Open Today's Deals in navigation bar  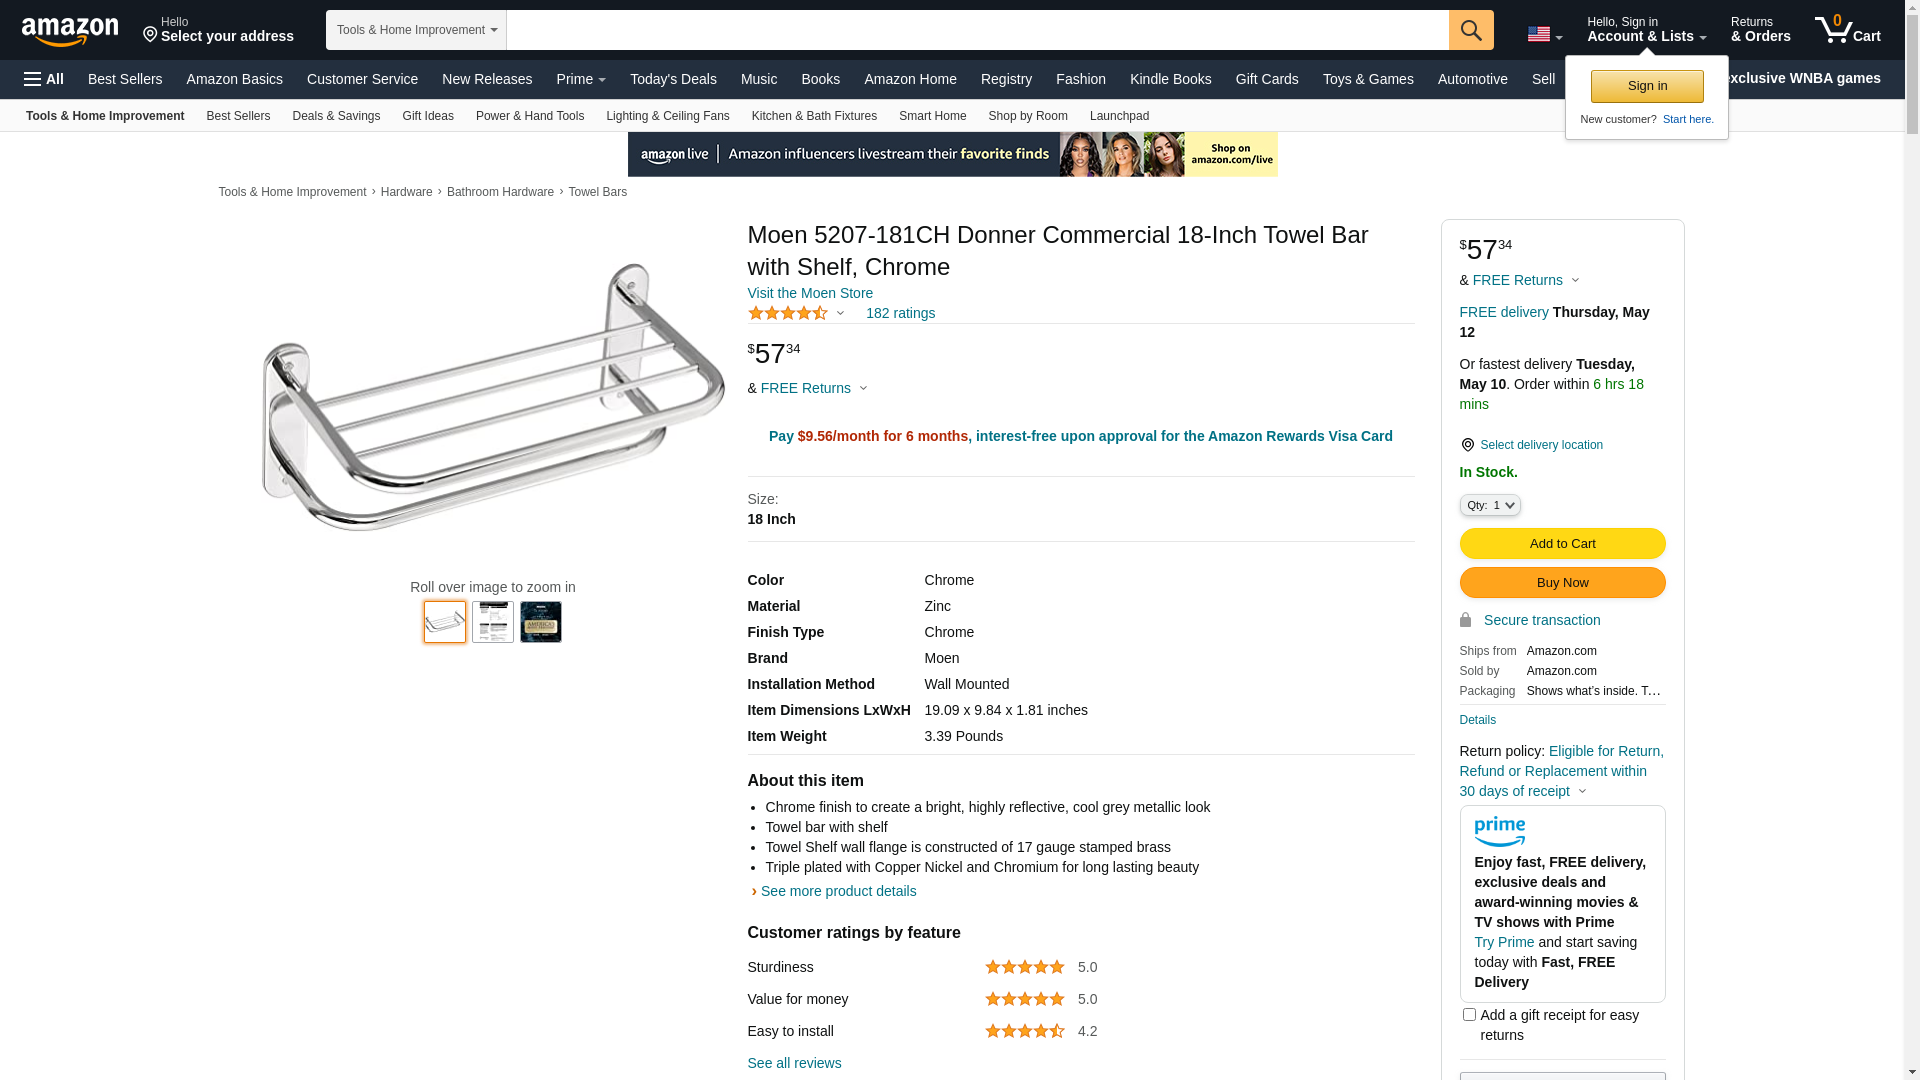point(673,79)
